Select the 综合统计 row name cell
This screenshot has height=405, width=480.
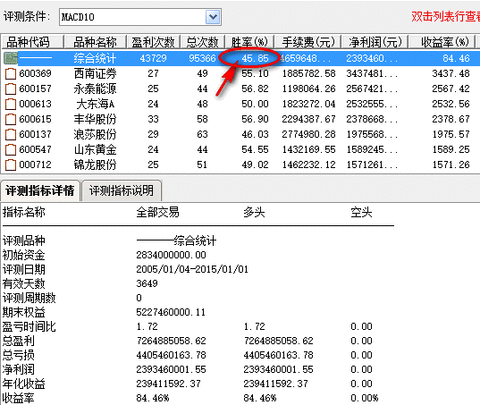(95, 58)
